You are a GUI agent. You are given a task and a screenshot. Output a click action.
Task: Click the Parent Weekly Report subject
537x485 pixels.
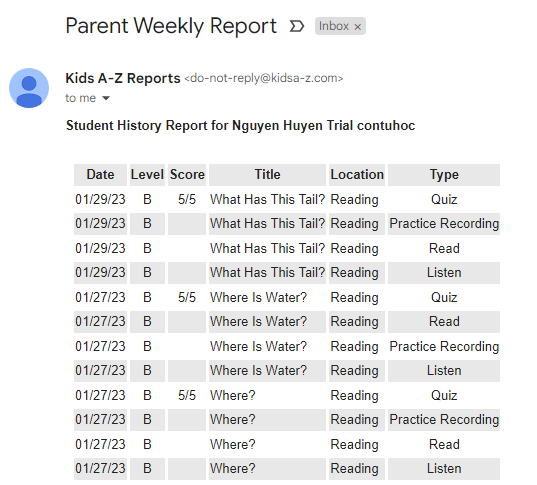[x=171, y=26]
